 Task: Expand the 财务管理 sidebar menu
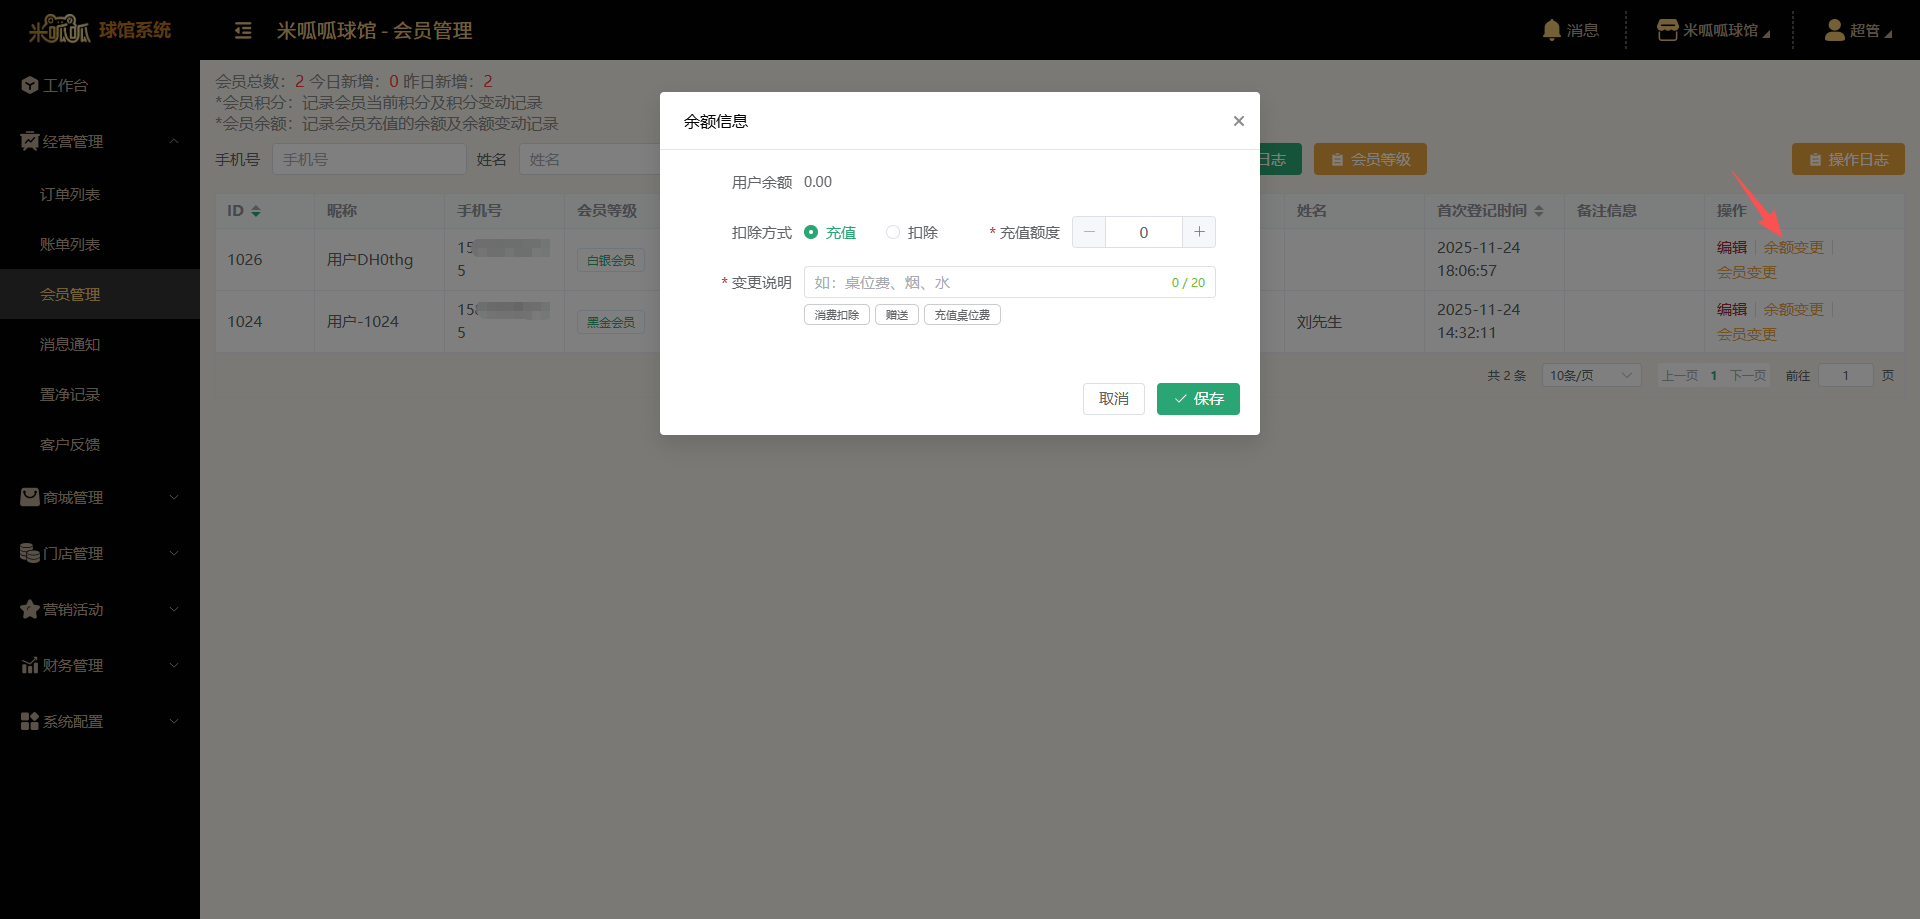pos(100,665)
